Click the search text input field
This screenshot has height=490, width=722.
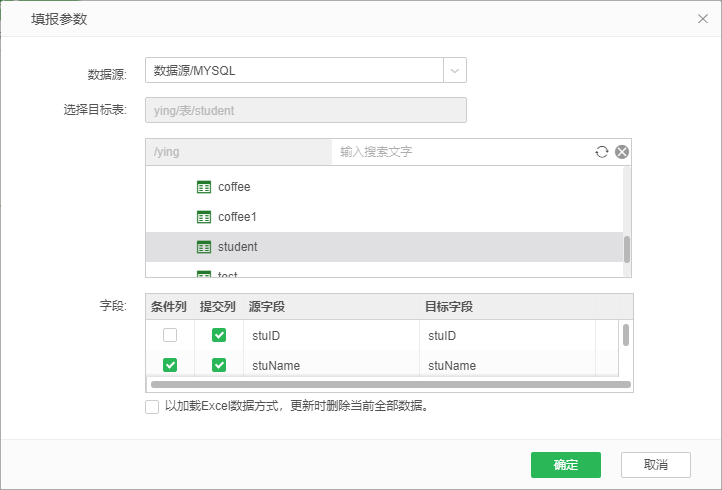(x=460, y=152)
